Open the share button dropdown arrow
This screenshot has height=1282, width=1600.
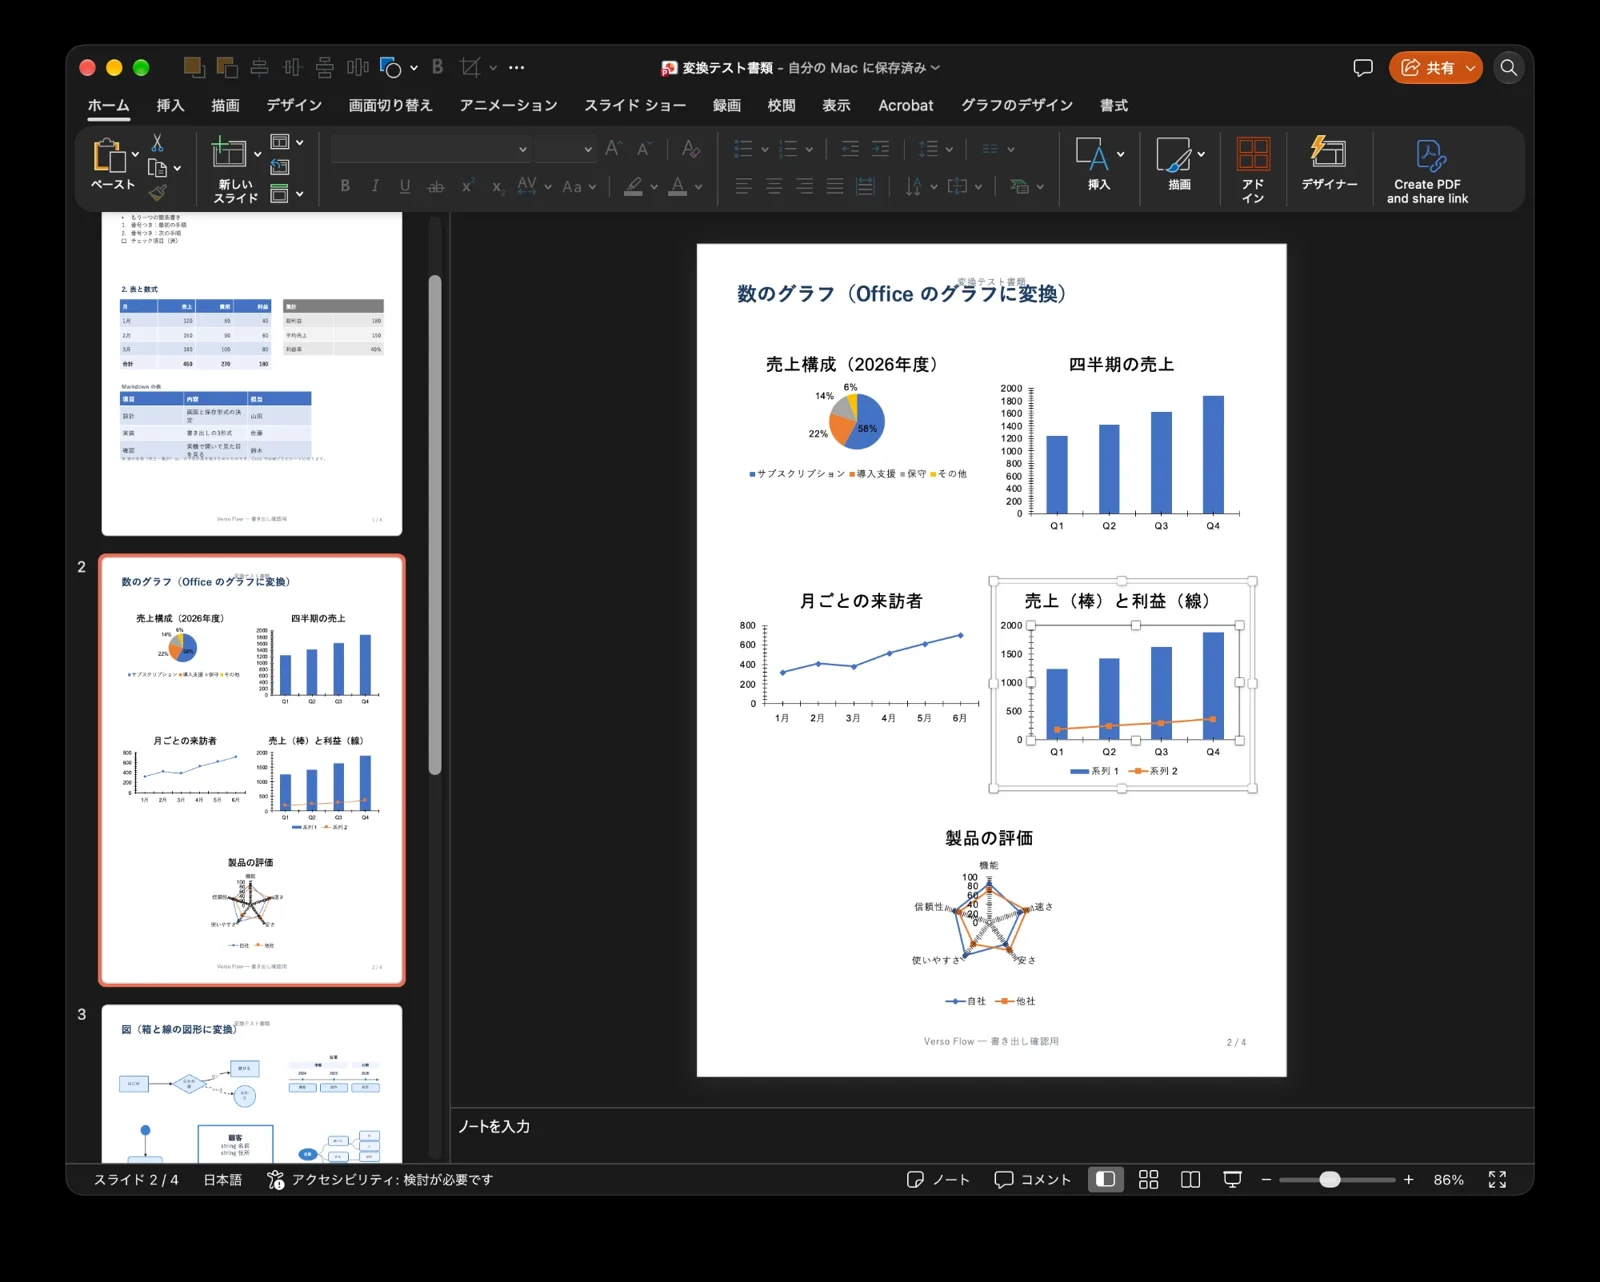(1470, 68)
